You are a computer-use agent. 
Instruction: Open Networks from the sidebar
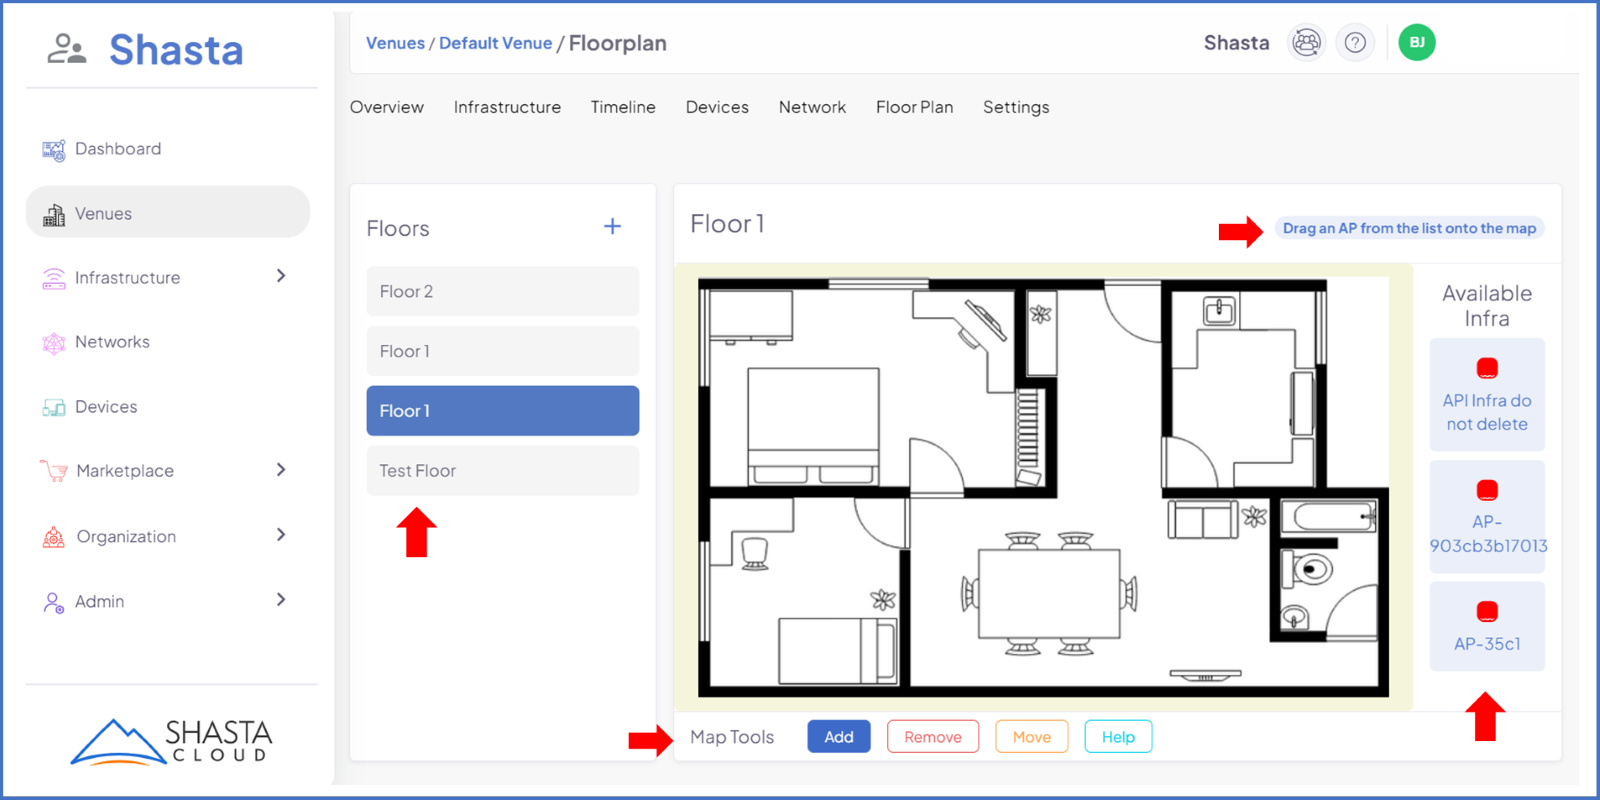(x=112, y=342)
